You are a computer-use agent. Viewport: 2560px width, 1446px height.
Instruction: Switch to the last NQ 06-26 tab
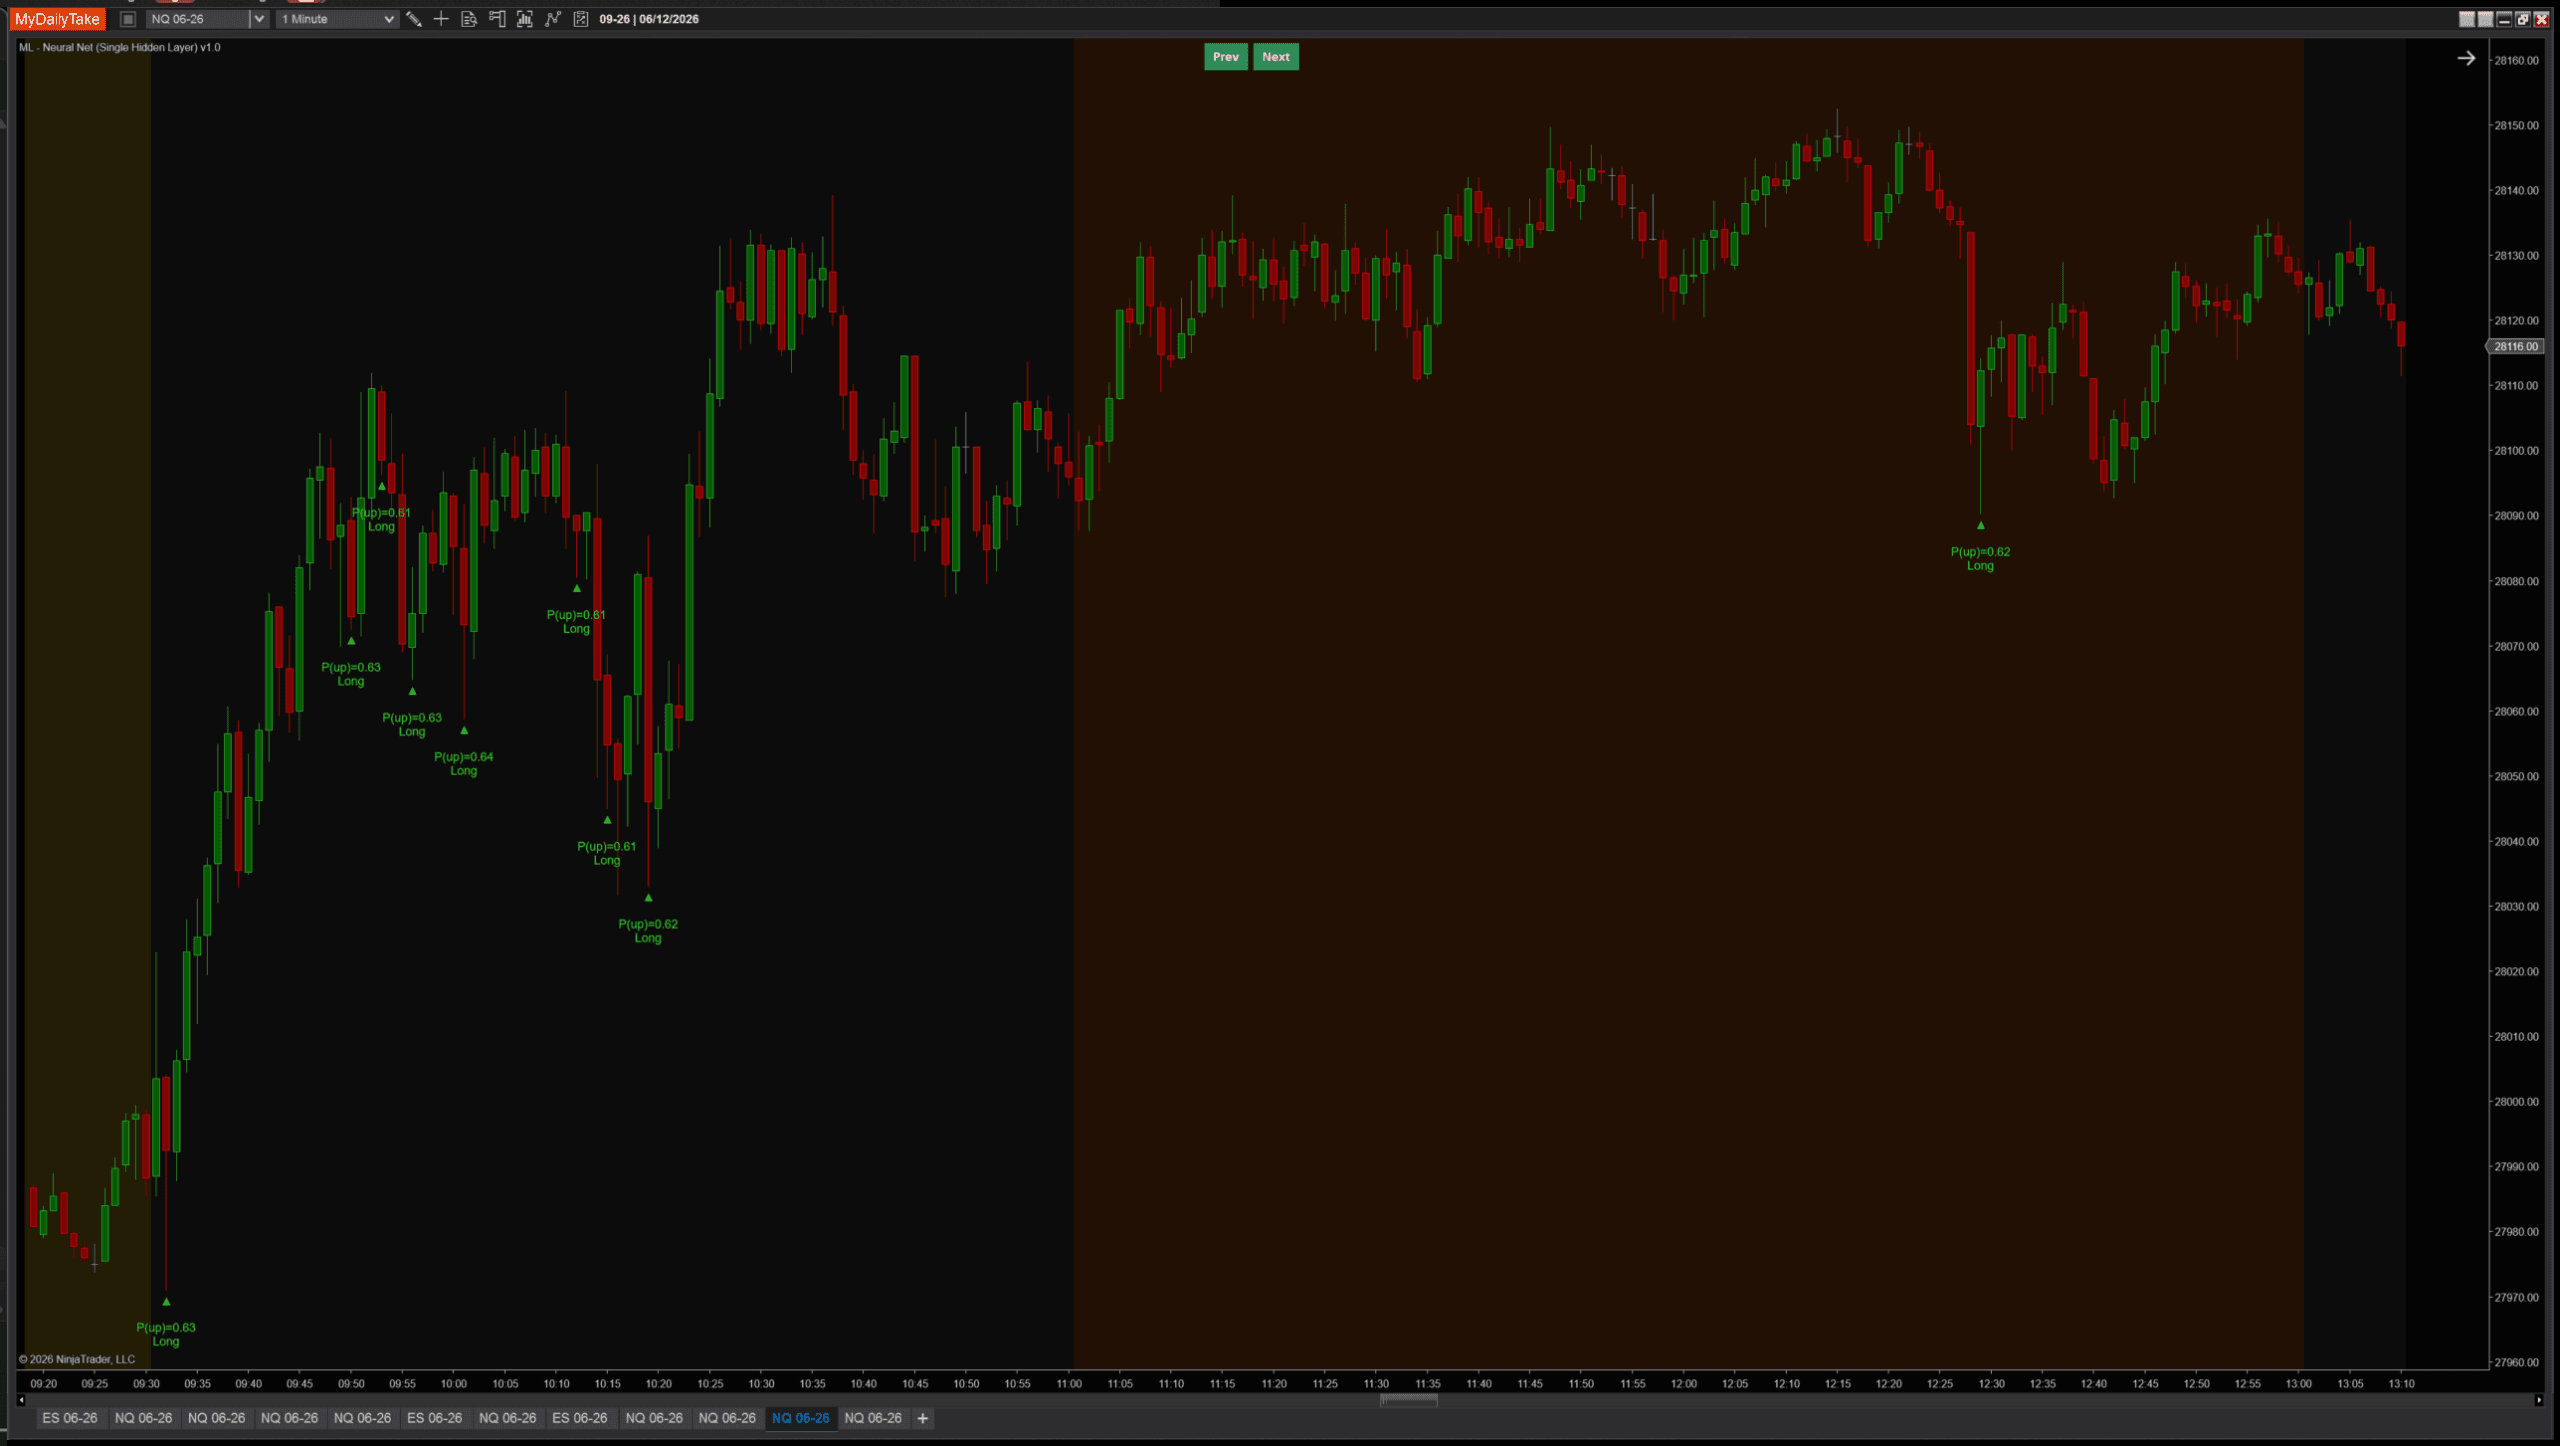point(873,1418)
